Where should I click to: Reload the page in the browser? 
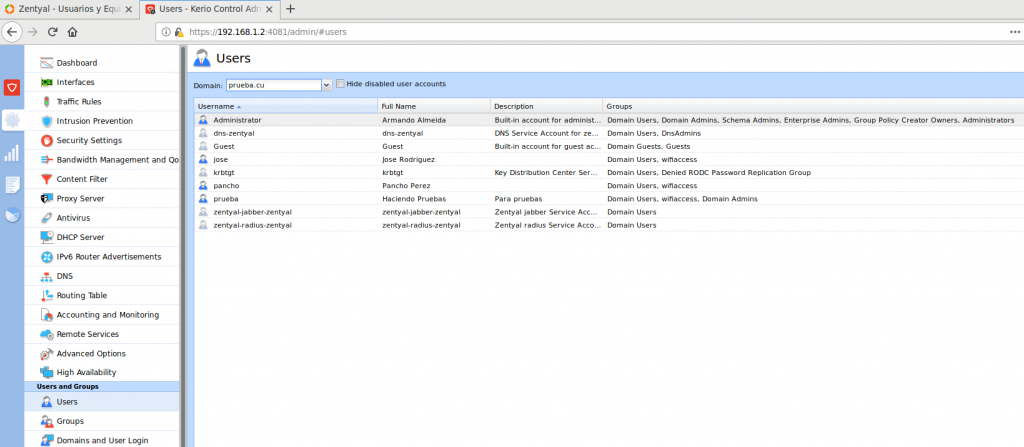(x=53, y=31)
